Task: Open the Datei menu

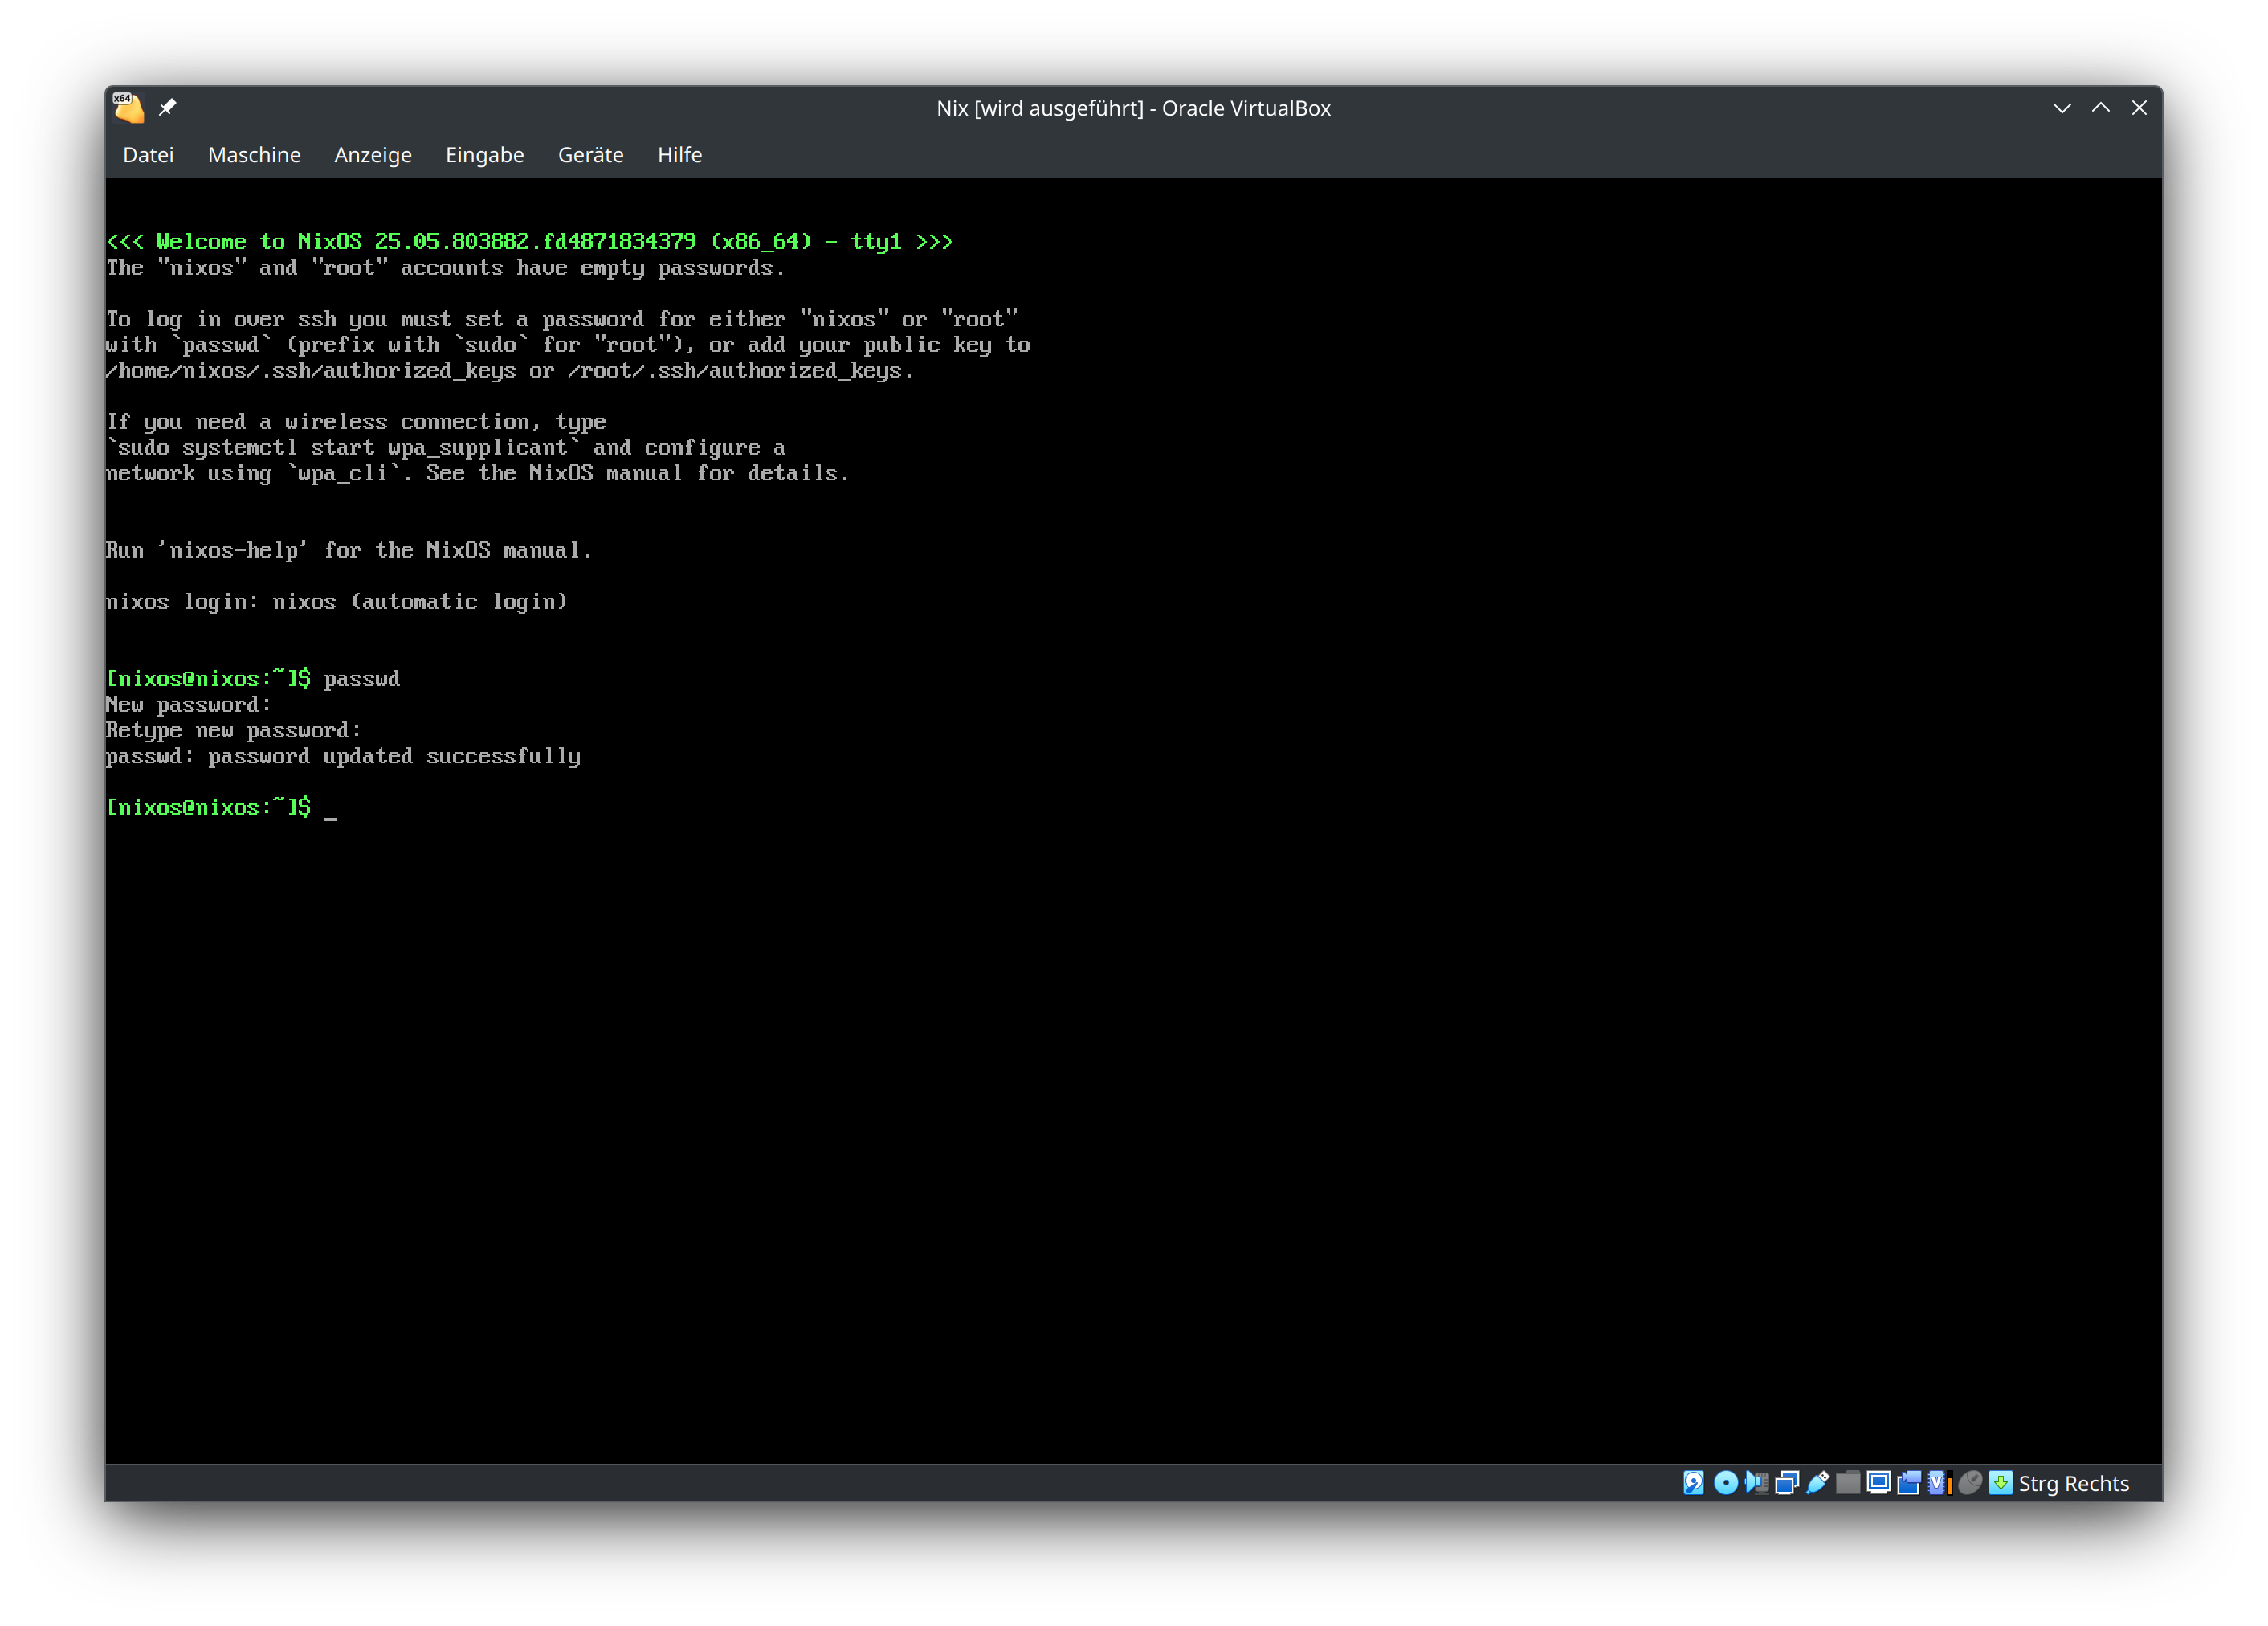Action: point(148,155)
